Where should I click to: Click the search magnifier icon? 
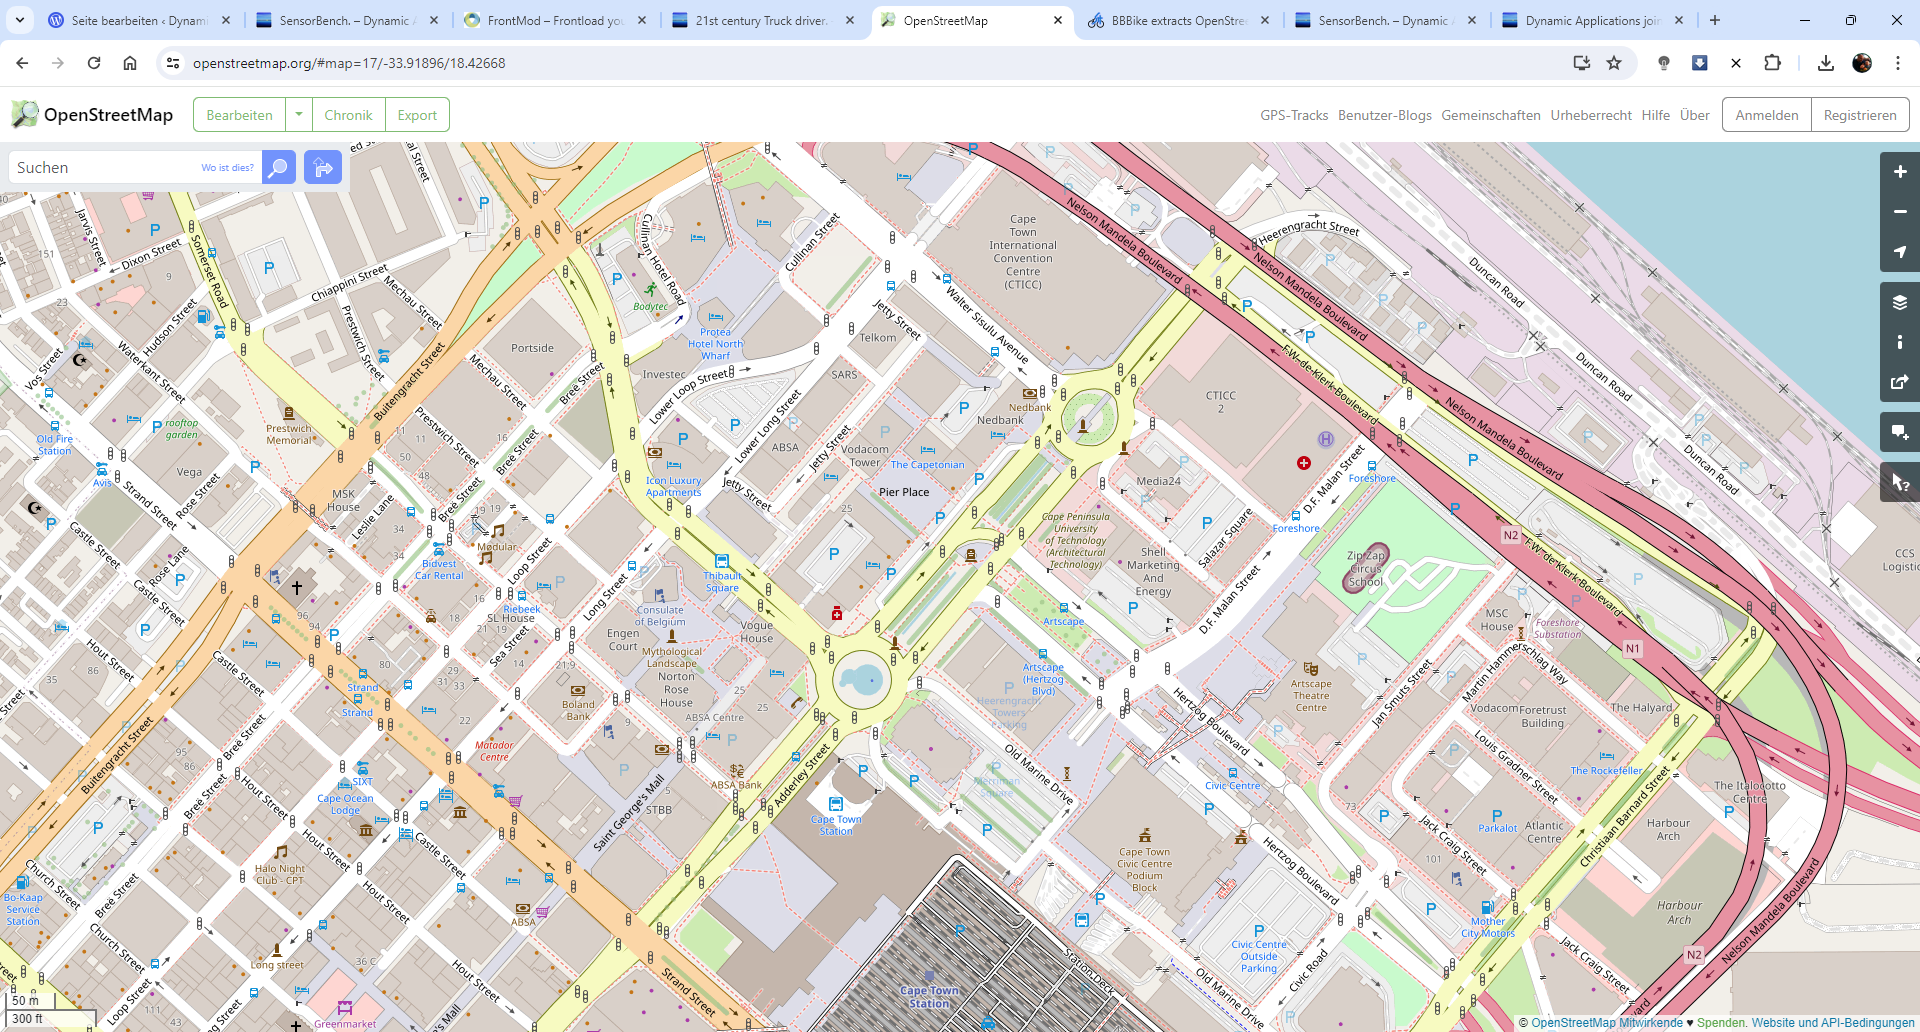(x=278, y=167)
